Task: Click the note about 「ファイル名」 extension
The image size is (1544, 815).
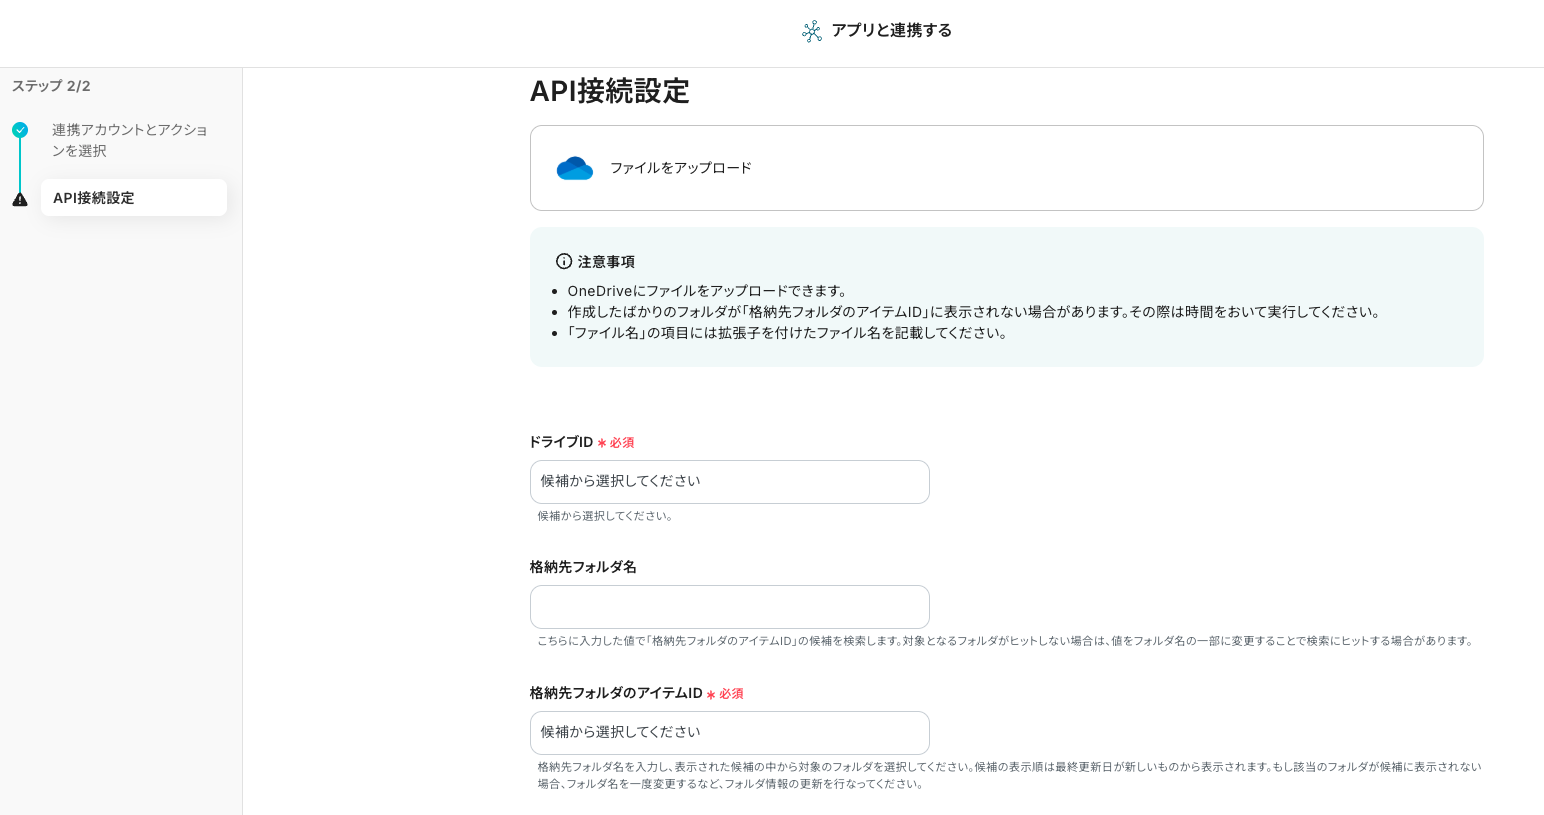Action: [x=789, y=333]
